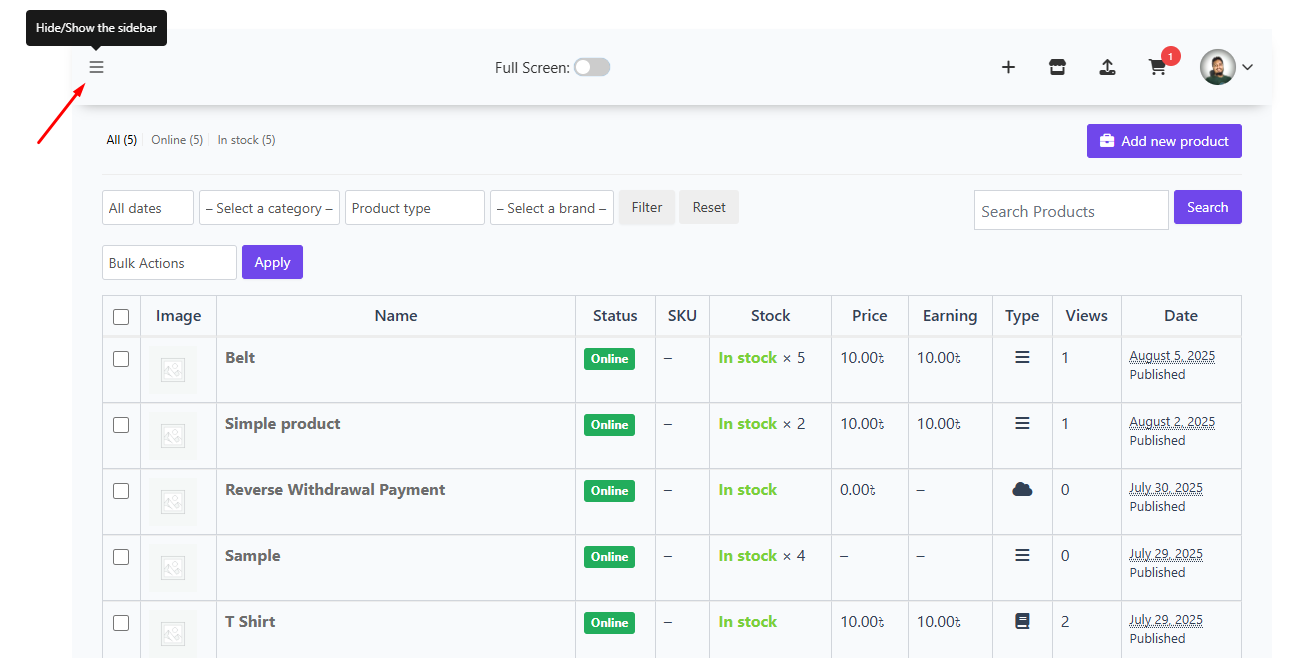Viewport: 1311px width, 658px height.
Task: Tick Reverse Withdrawal Payment row checkbox
Action: coord(121,491)
